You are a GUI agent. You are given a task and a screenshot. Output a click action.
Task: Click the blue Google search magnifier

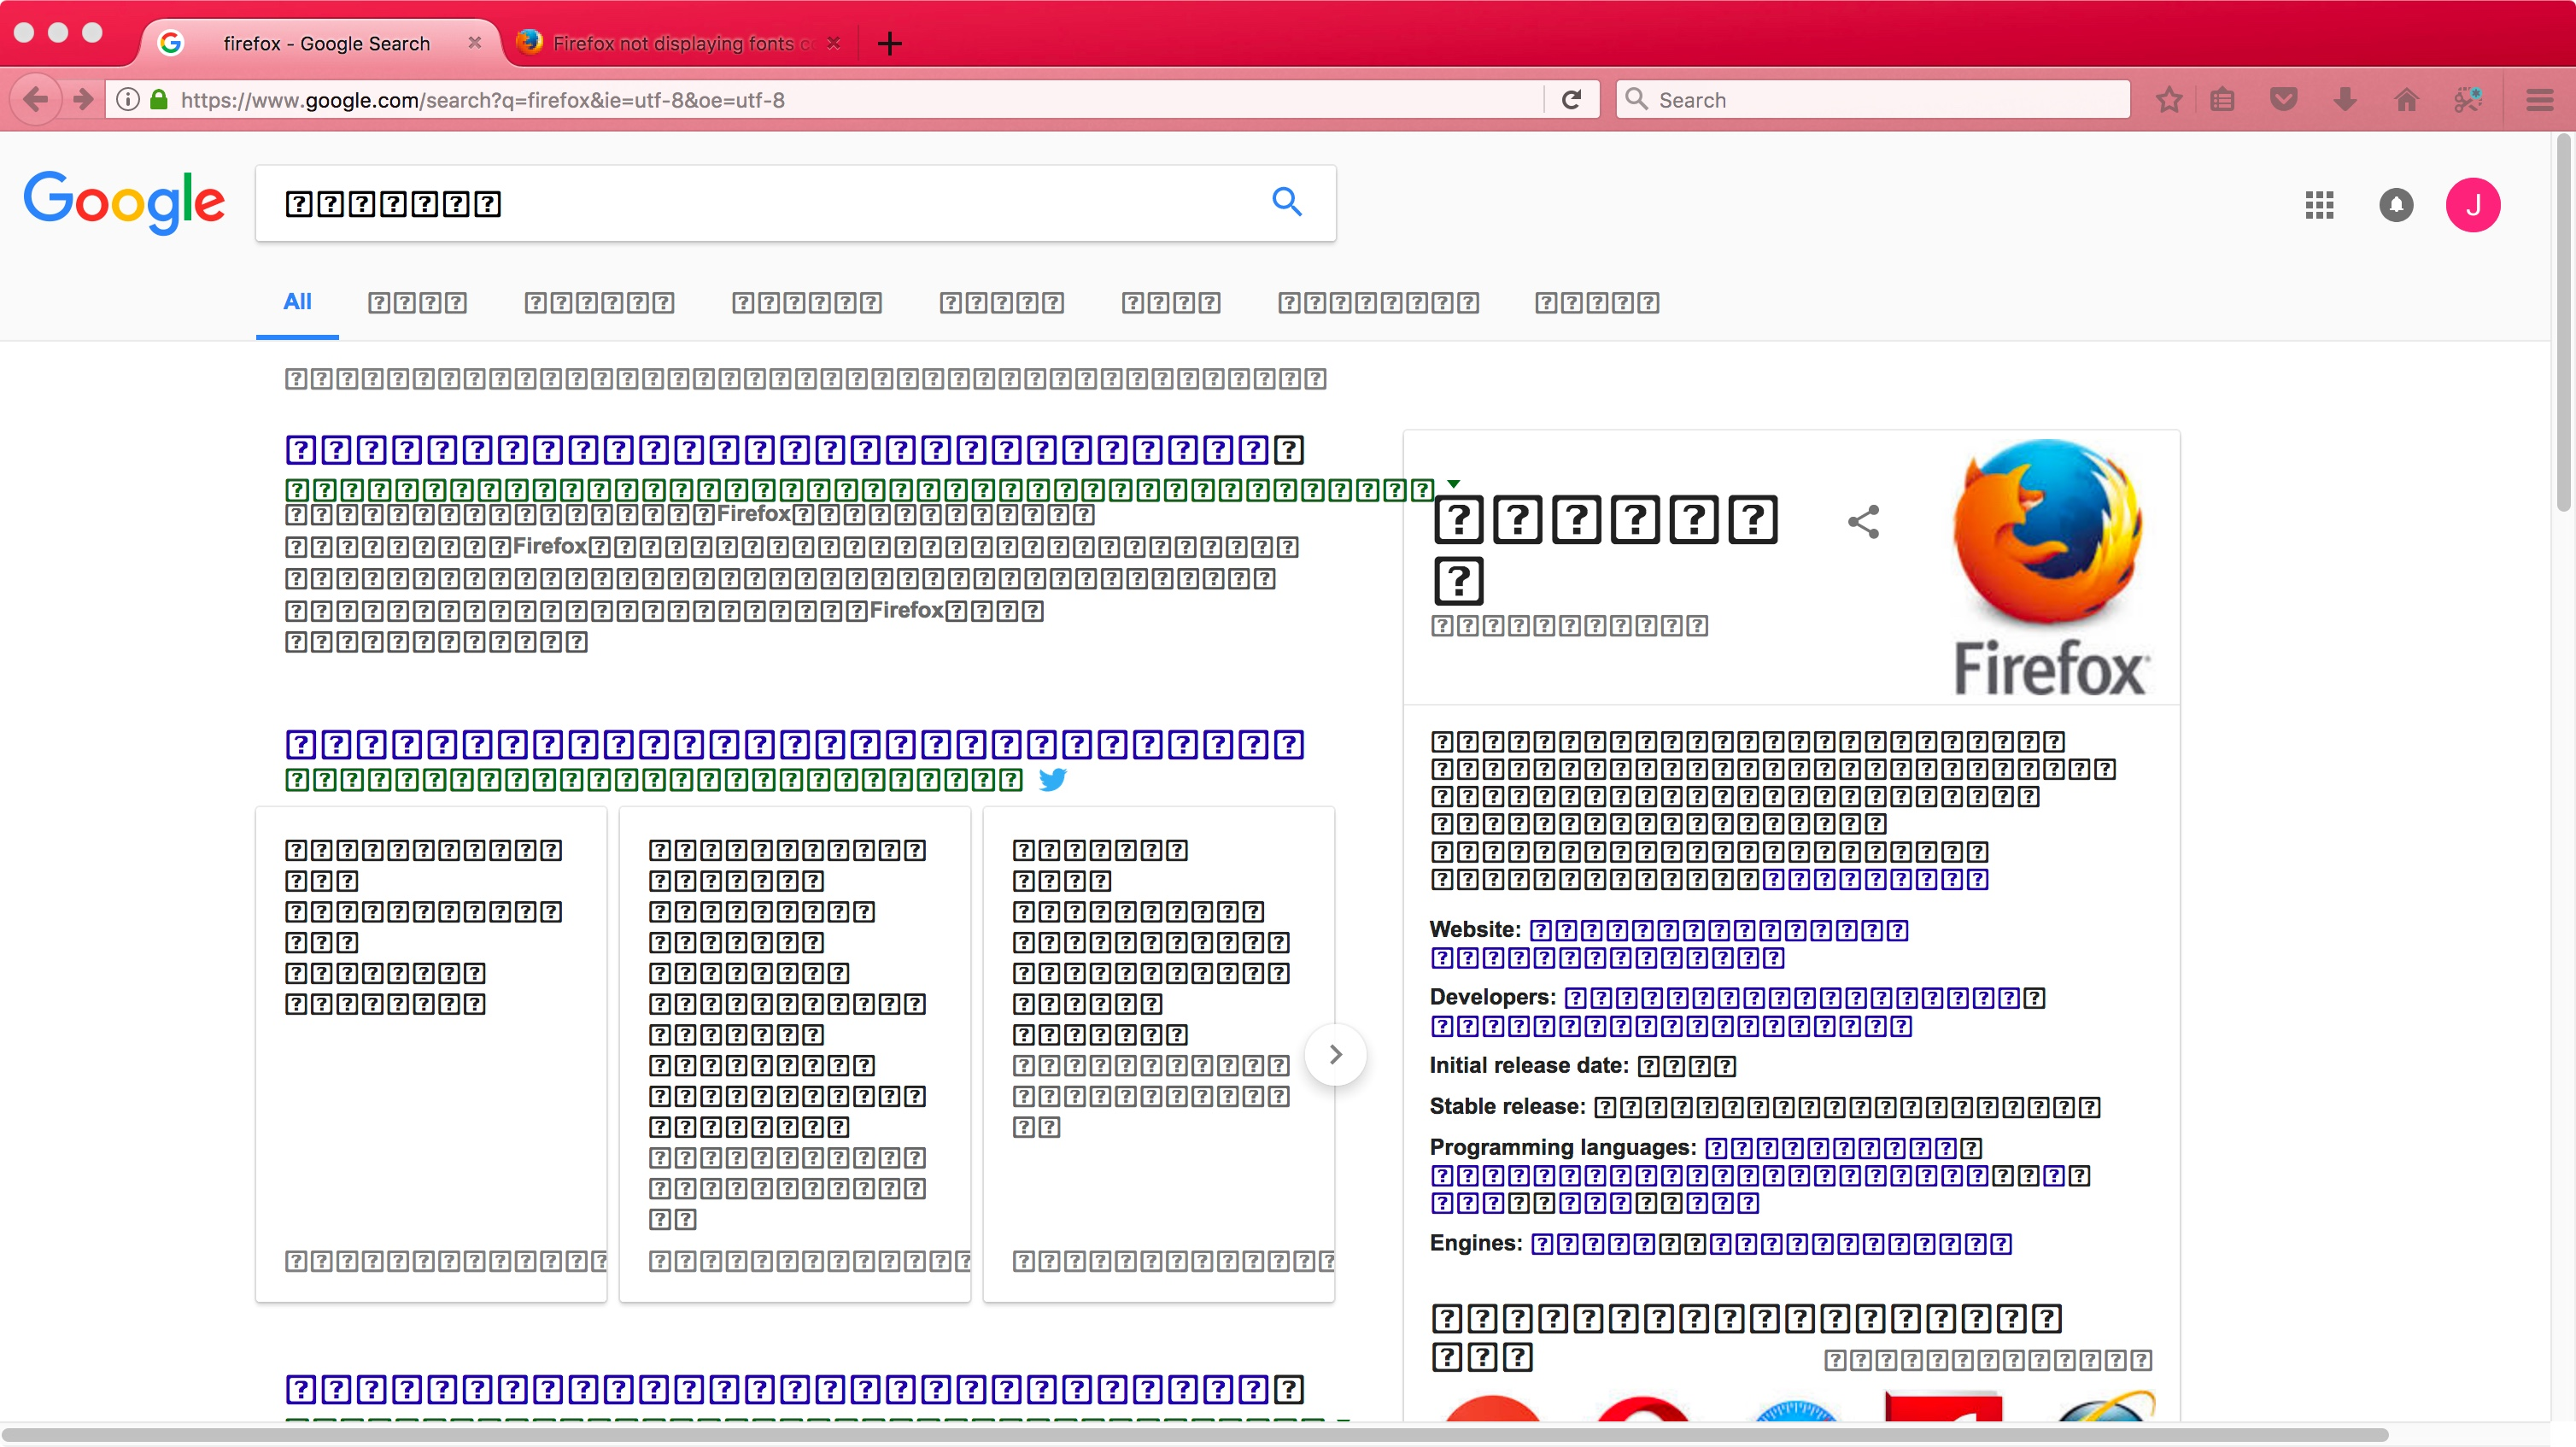pos(1286,202)
